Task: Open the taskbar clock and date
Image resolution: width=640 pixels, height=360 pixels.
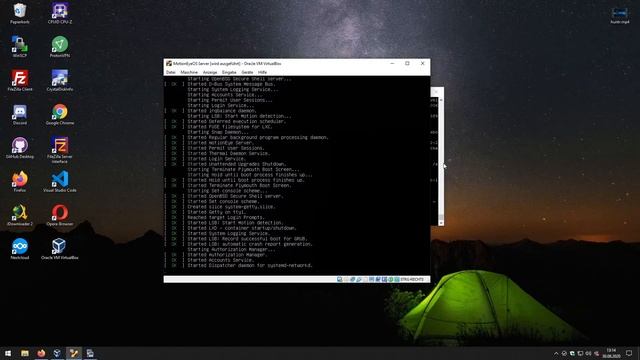Action: click(611, 353)
